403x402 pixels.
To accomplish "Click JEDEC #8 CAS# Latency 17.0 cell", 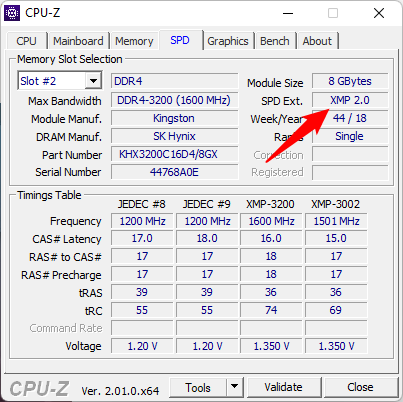I will click(142, 238).
